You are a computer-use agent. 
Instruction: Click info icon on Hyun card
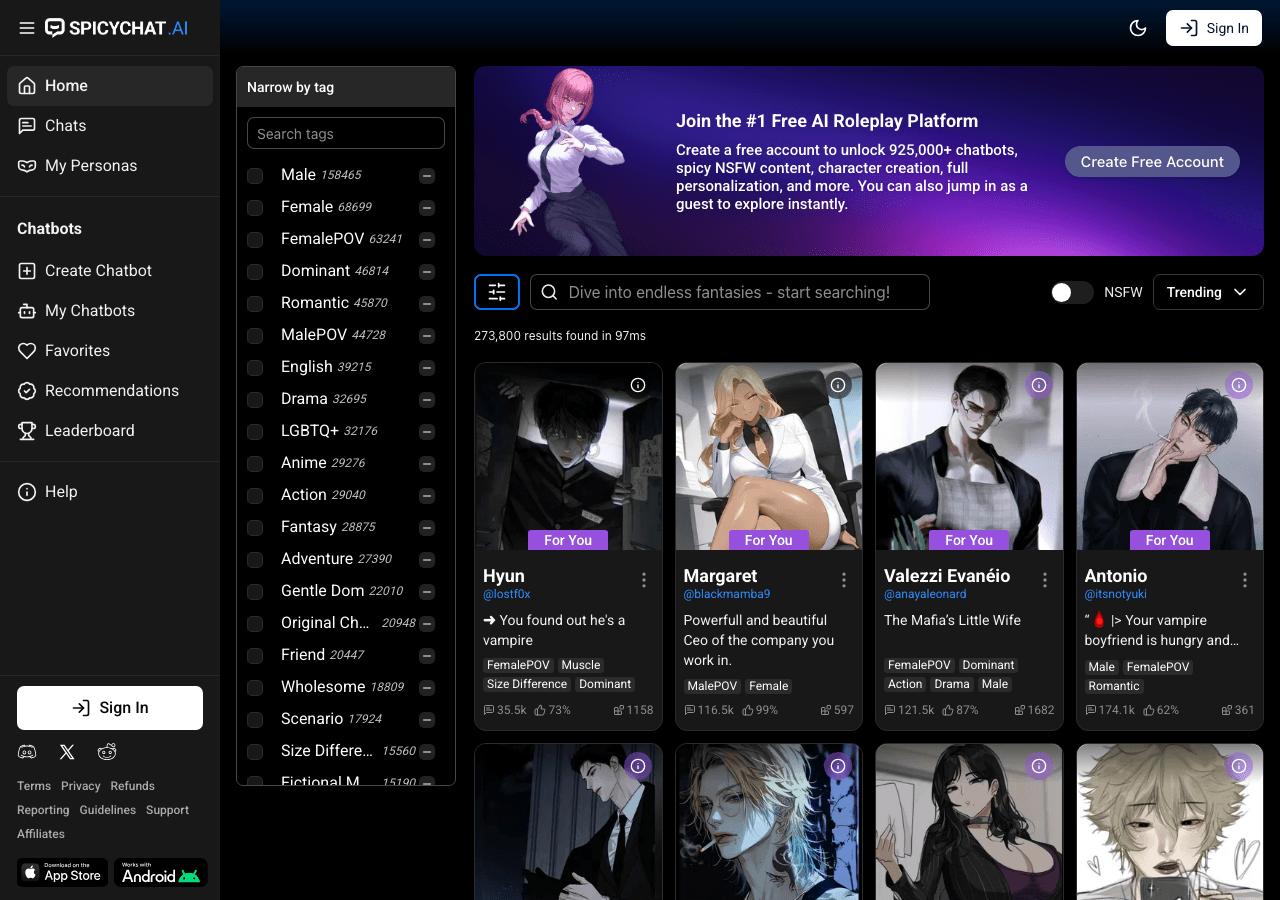tap(638, 385)
